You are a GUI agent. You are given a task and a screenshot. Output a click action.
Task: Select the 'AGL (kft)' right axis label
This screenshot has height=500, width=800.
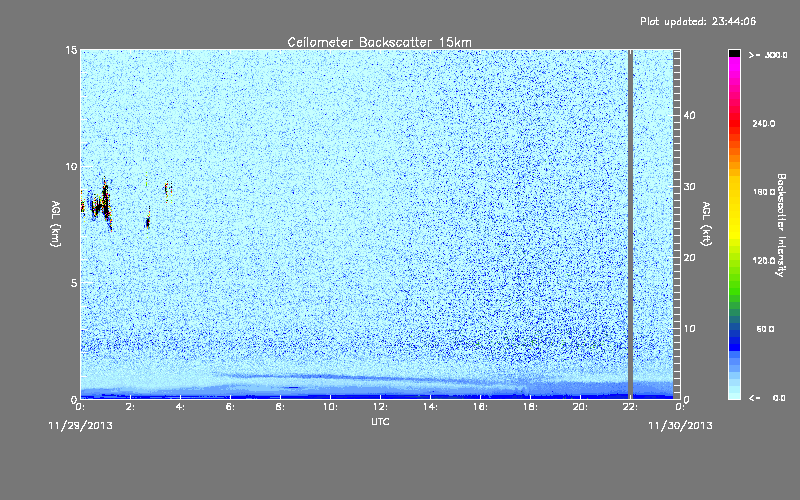(707, 224)
